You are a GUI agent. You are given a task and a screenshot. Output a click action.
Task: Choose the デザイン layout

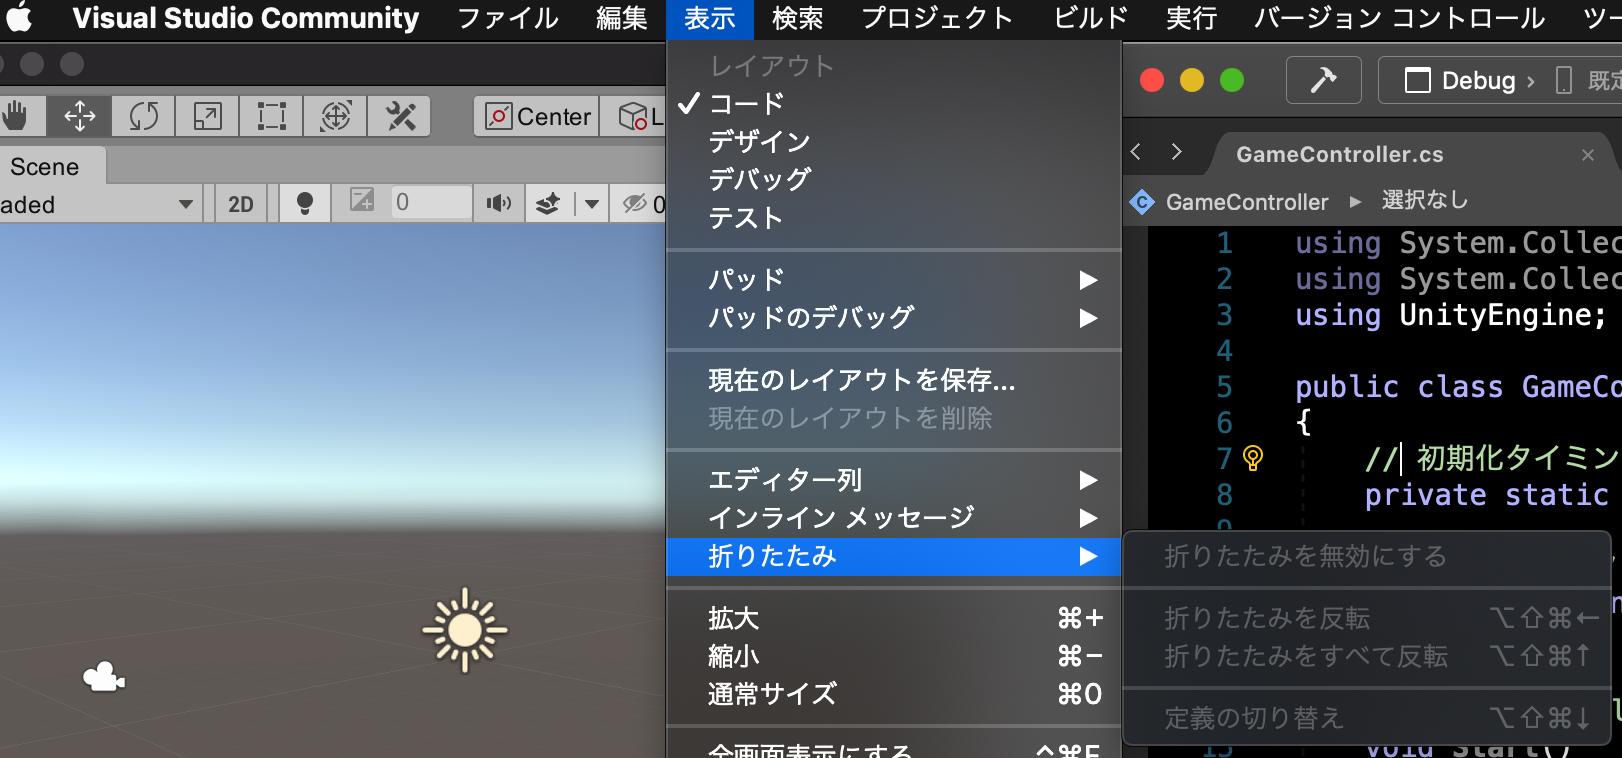tap(893, 141)
